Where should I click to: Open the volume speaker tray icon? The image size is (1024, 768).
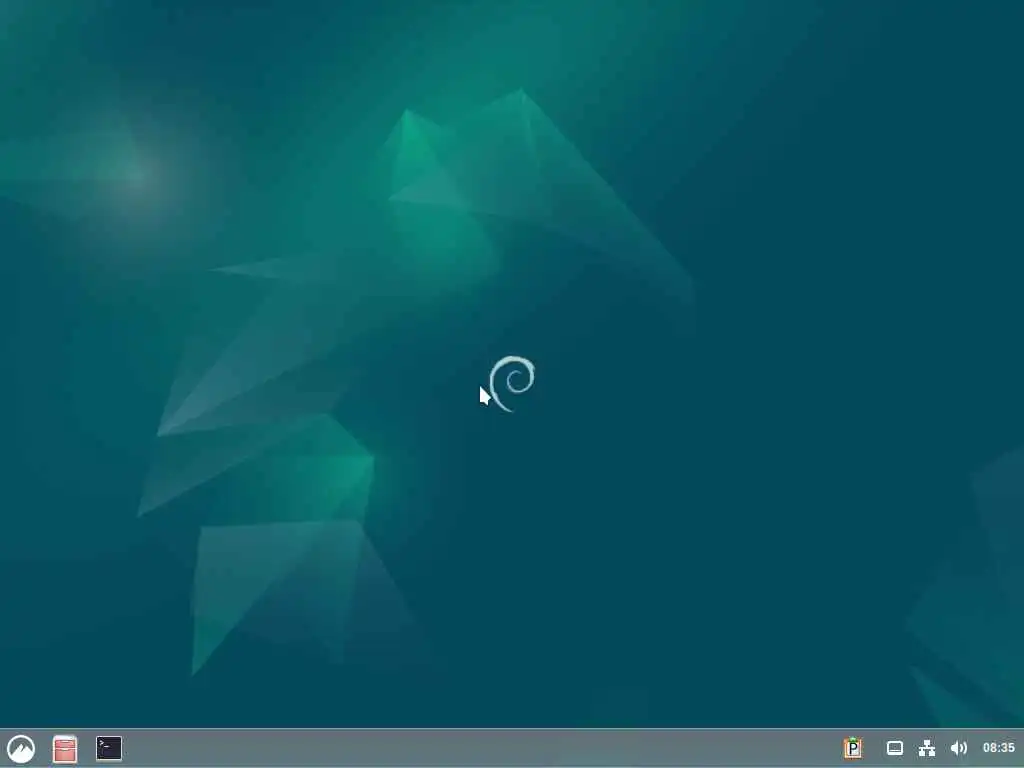point(959,748)
